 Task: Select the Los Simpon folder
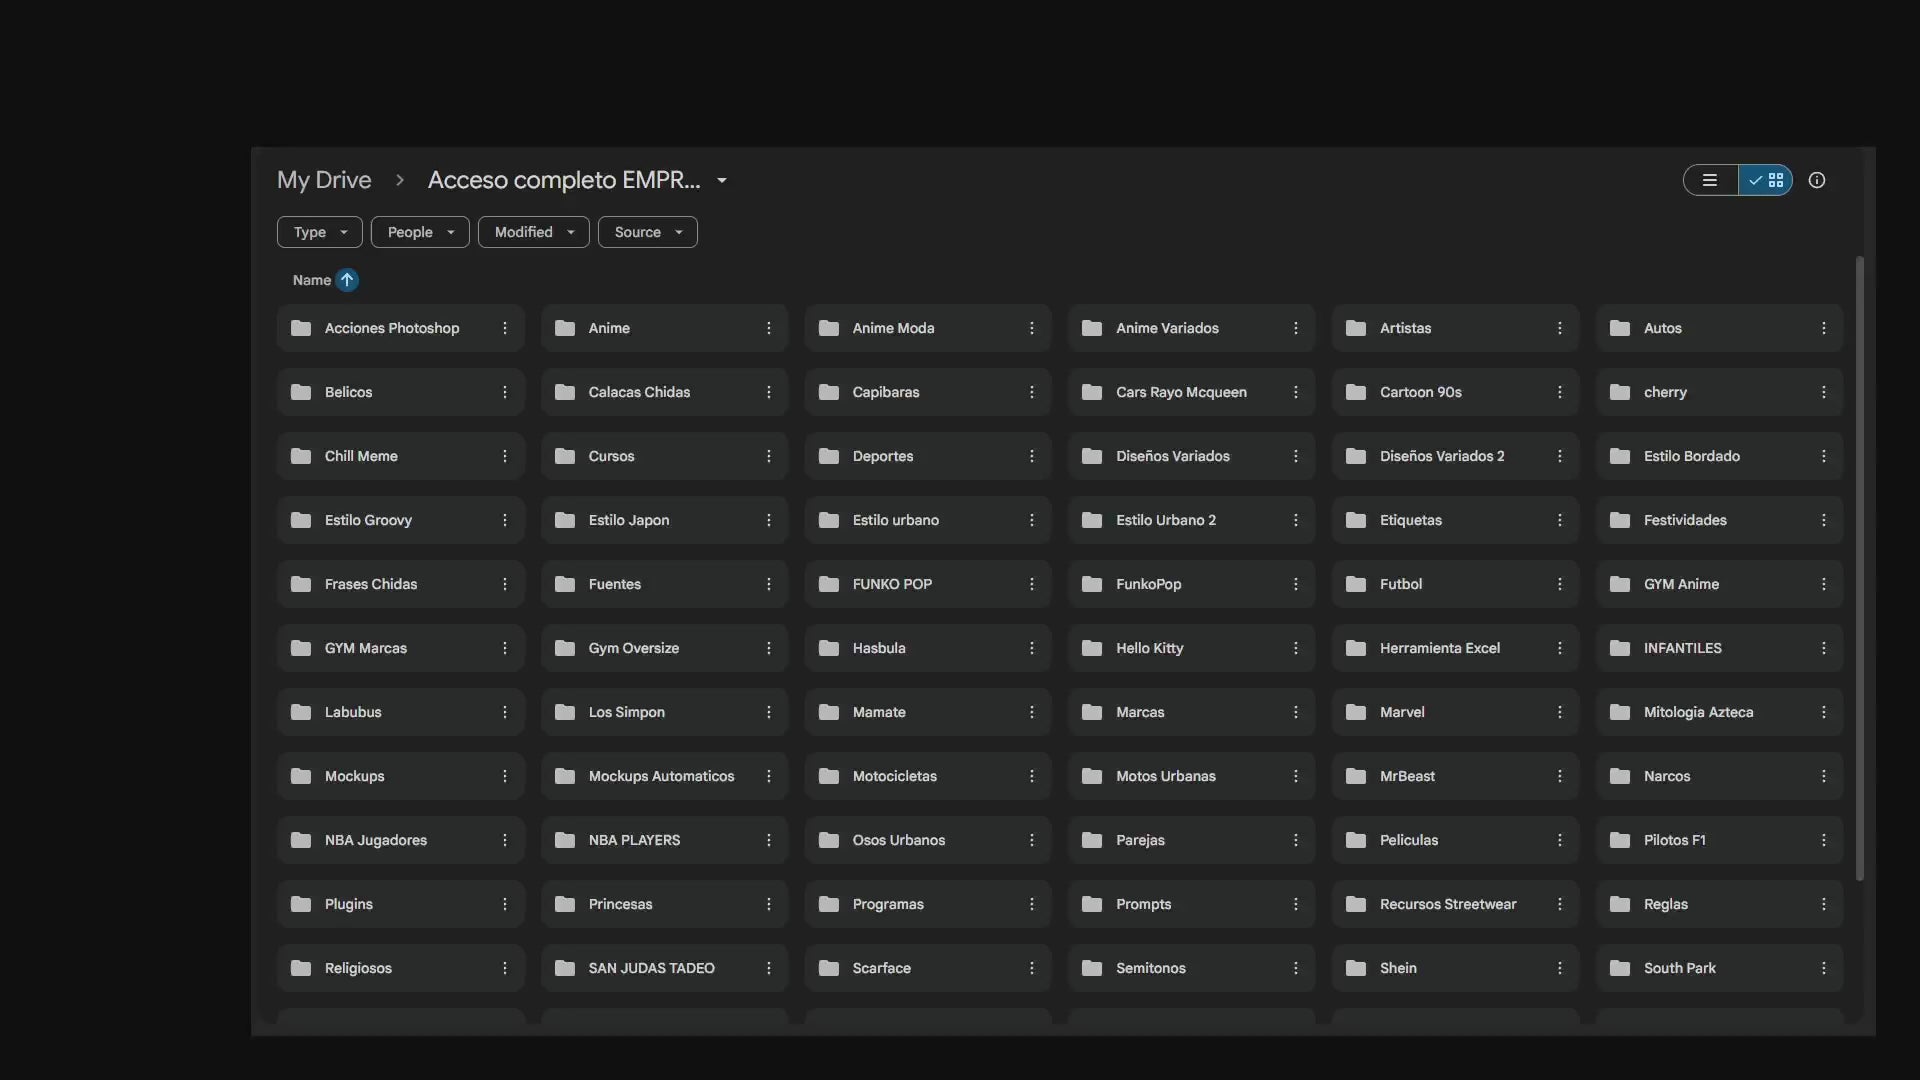(x=664, y=712)
